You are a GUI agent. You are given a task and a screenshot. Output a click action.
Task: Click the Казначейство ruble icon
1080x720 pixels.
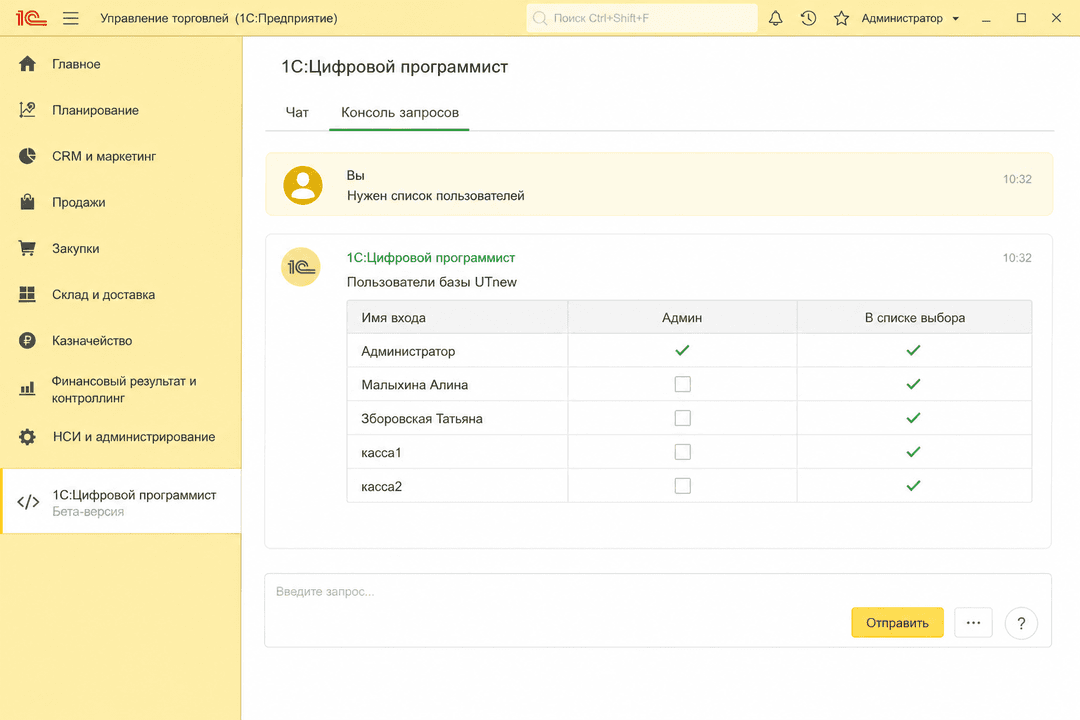(28, 340)
